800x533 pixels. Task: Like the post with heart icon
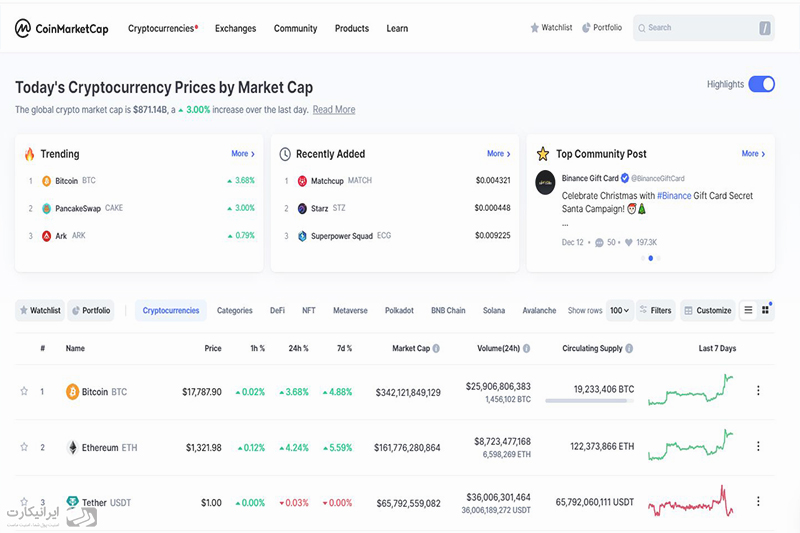[629, 243]
